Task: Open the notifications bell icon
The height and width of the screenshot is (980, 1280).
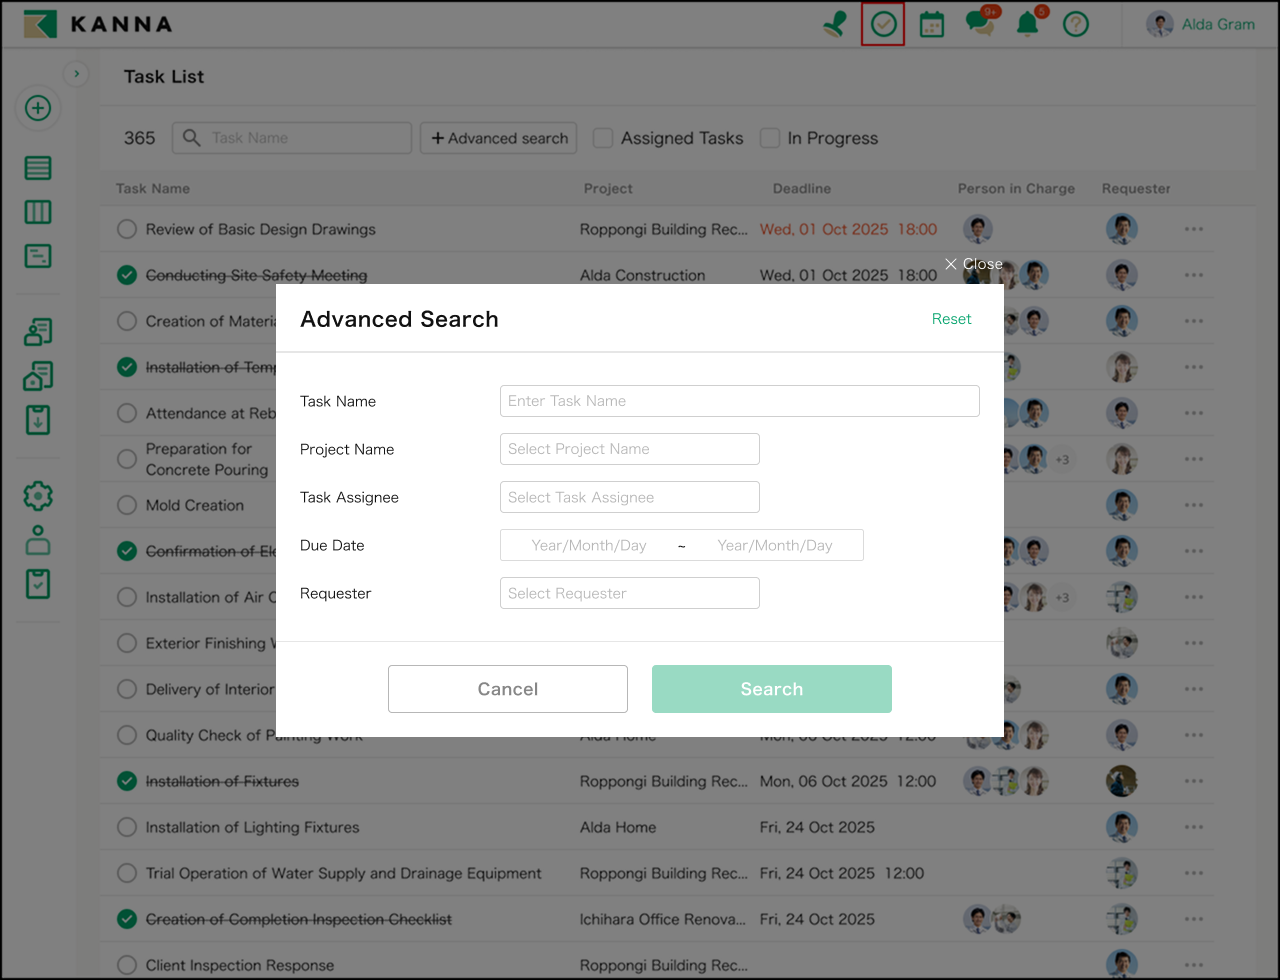Action: pyautogui.click(x=1027, y=25)
